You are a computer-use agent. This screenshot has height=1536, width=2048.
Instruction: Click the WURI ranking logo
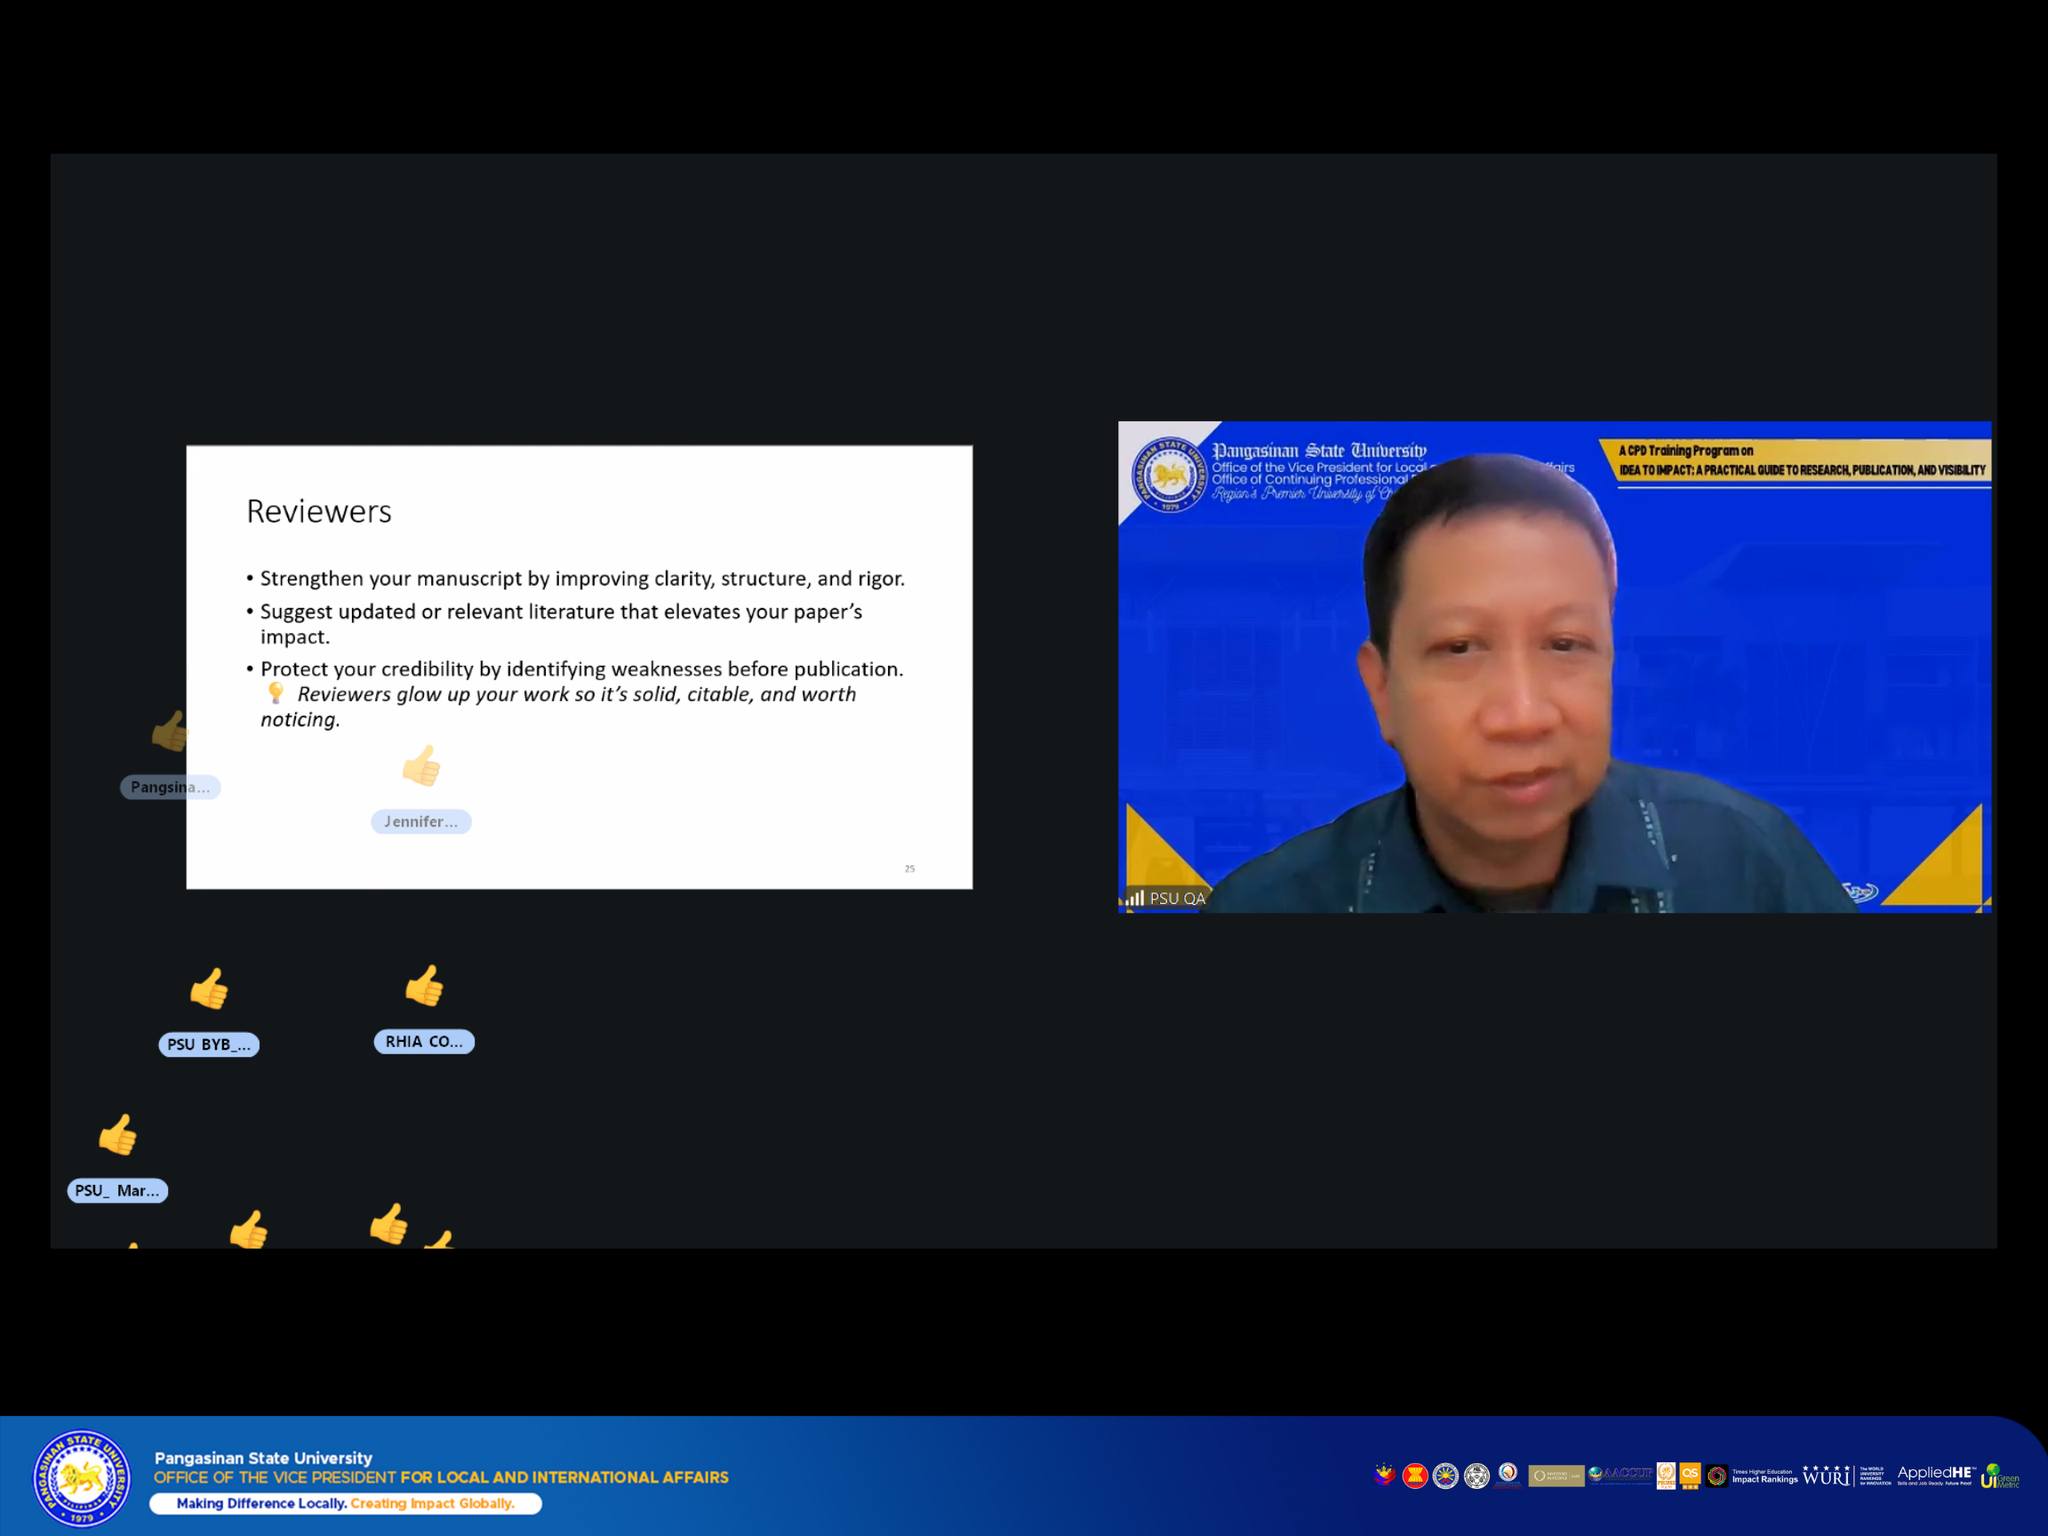click(1827, 1476)
